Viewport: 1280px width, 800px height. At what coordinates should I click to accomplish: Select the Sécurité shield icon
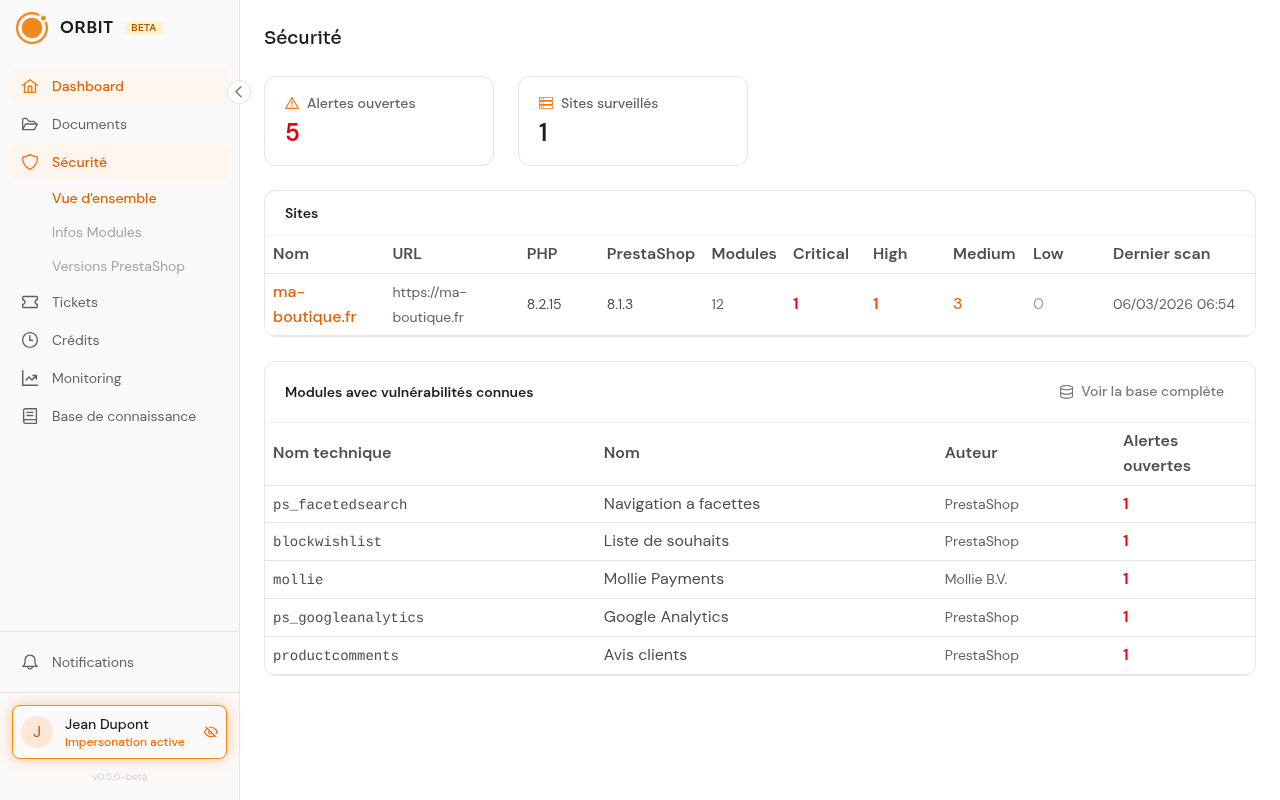click(30, 162)
